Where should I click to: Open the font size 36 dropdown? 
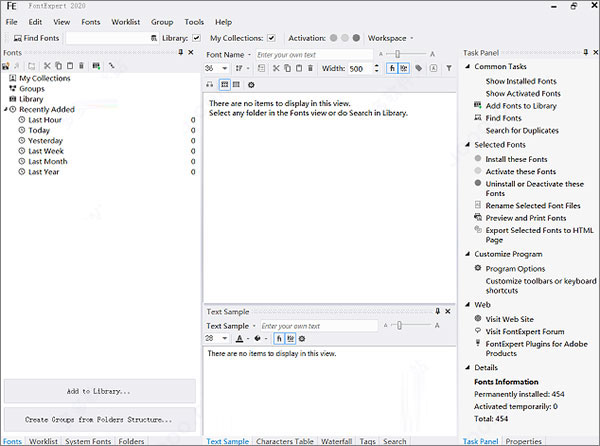225,68
